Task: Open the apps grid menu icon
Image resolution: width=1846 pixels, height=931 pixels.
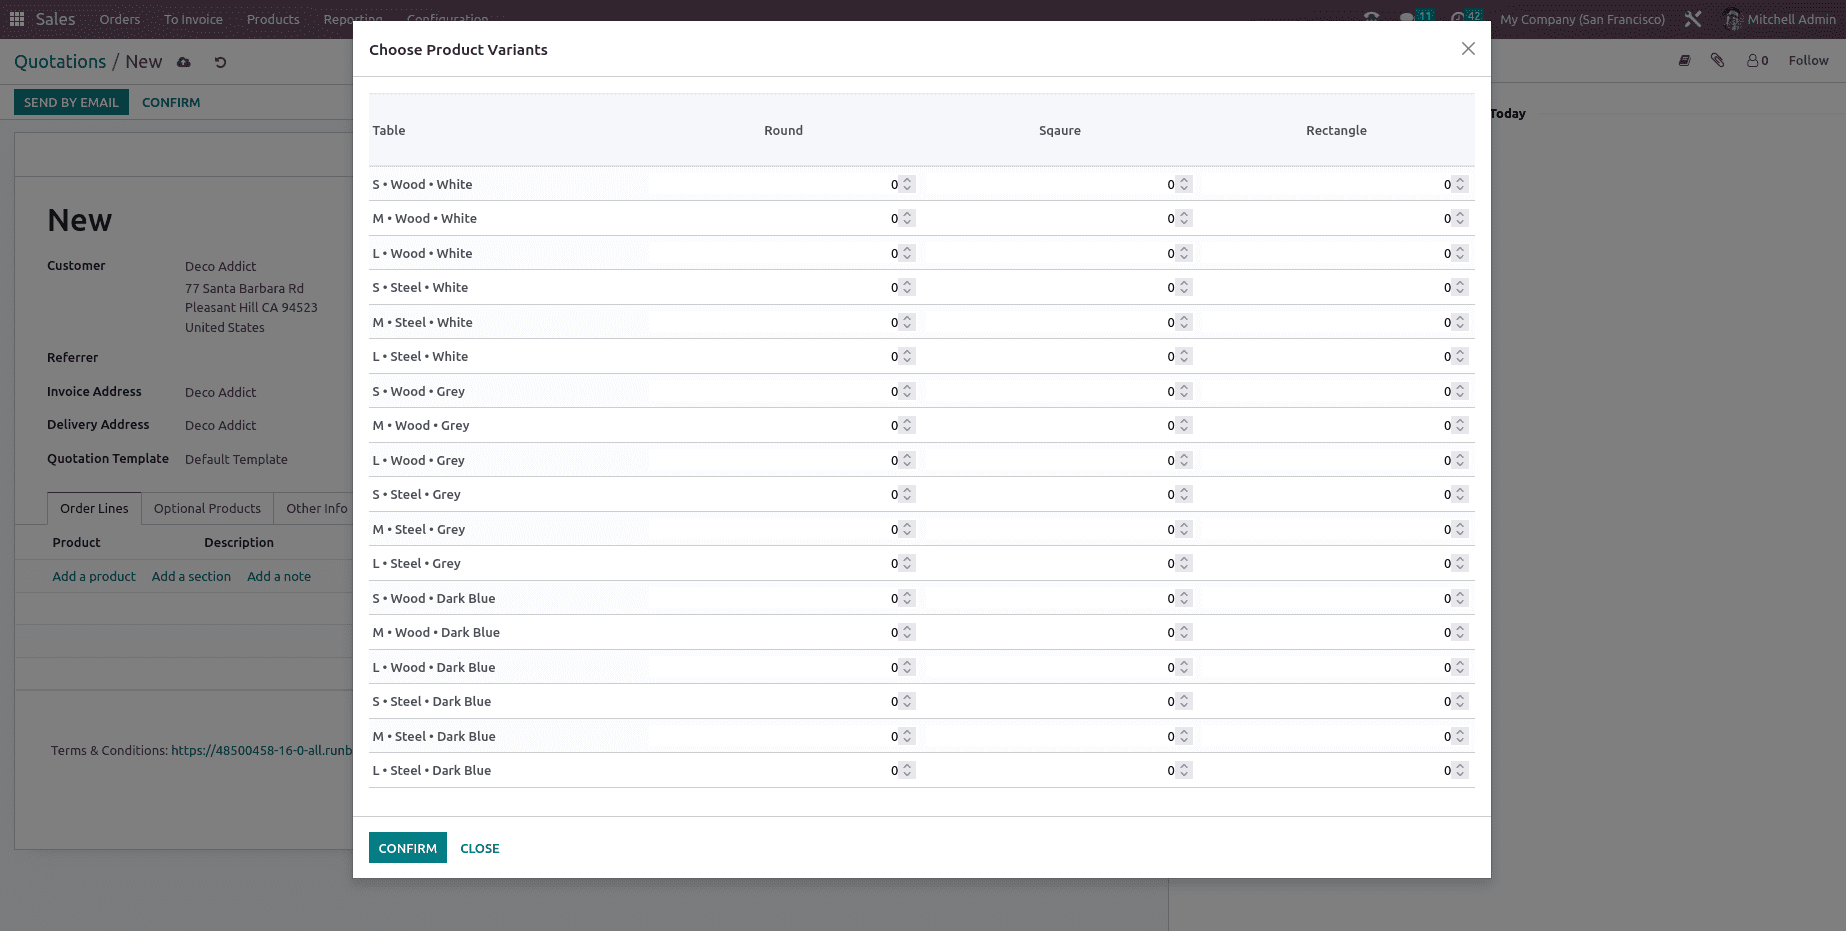Action: point(17,19)
